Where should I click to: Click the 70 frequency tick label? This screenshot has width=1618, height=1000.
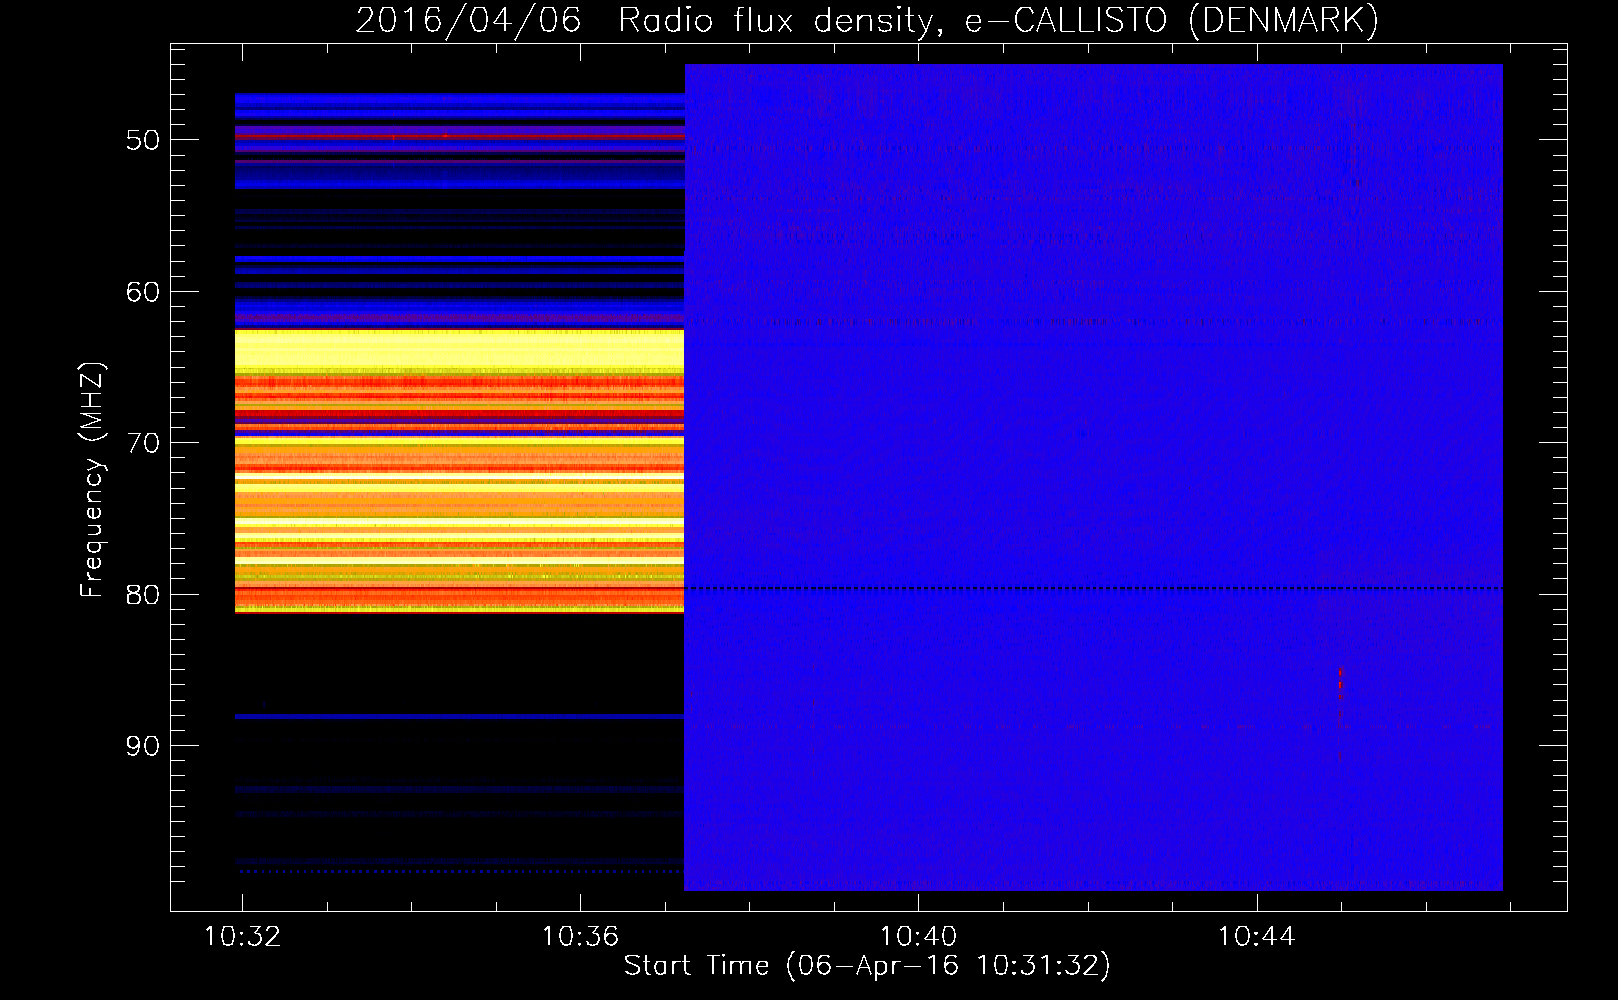pos(143,443)
